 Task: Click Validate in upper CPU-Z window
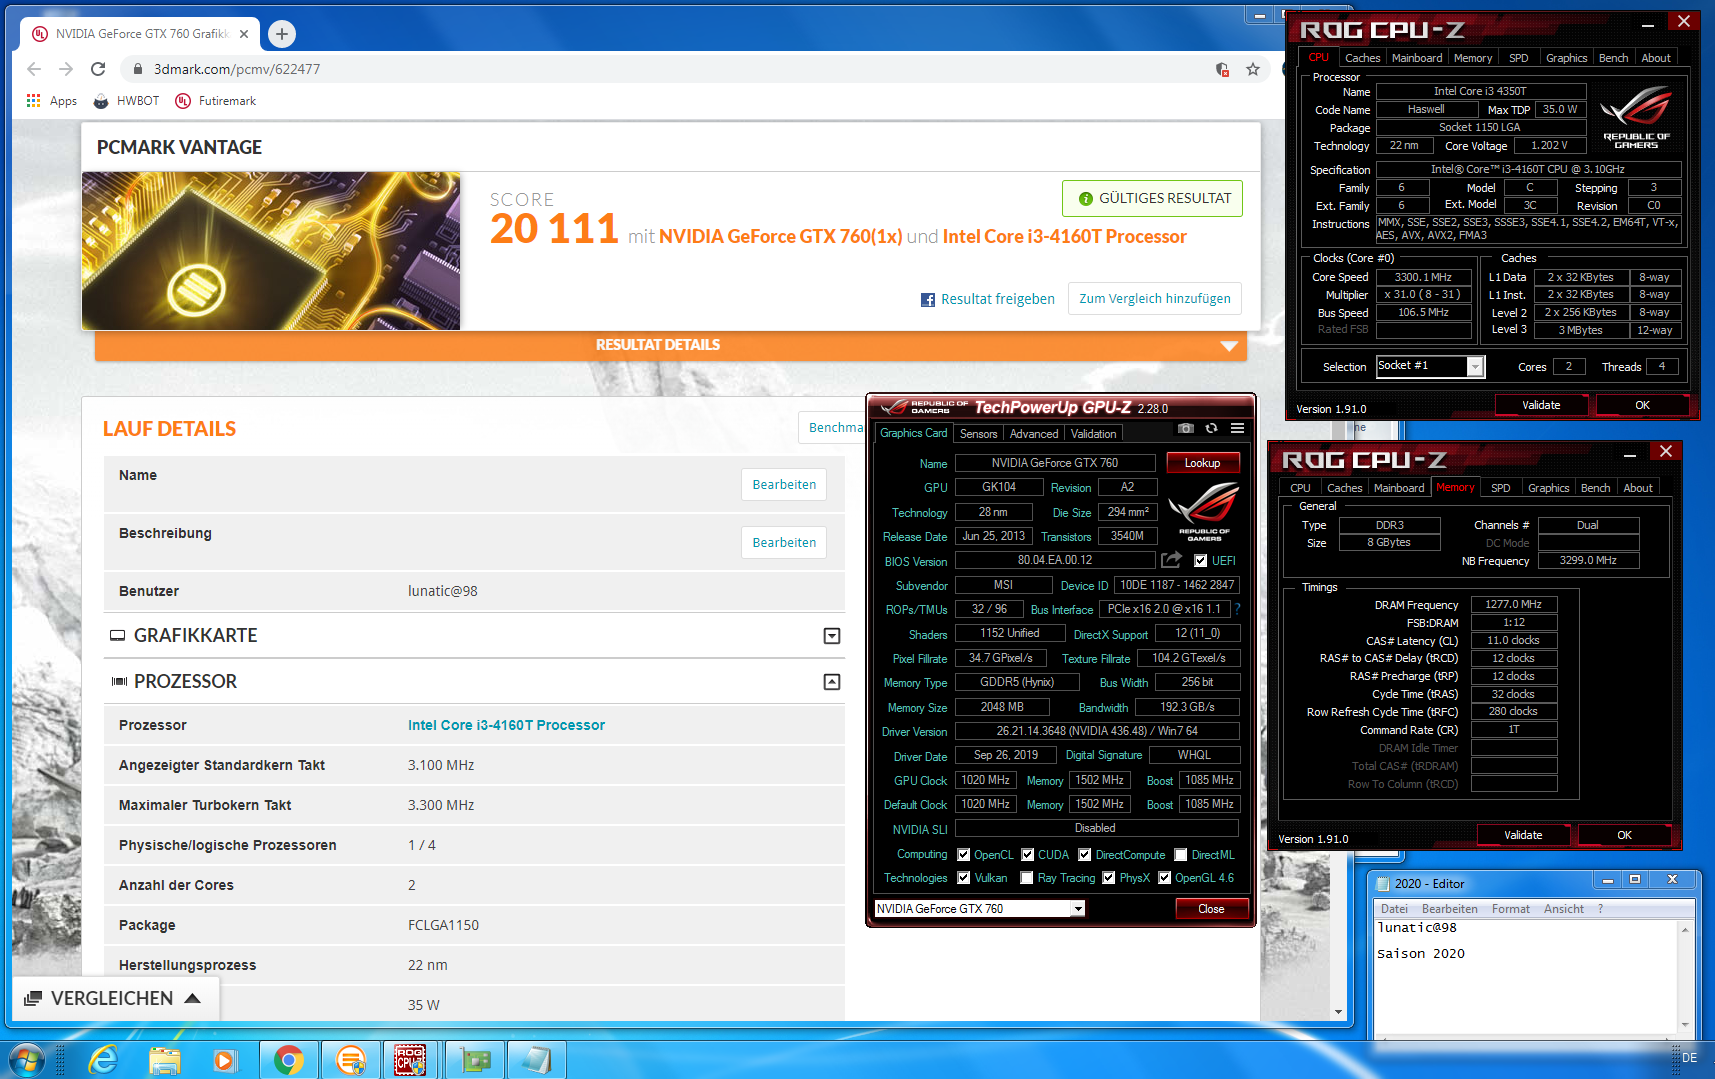[1541, 405]
